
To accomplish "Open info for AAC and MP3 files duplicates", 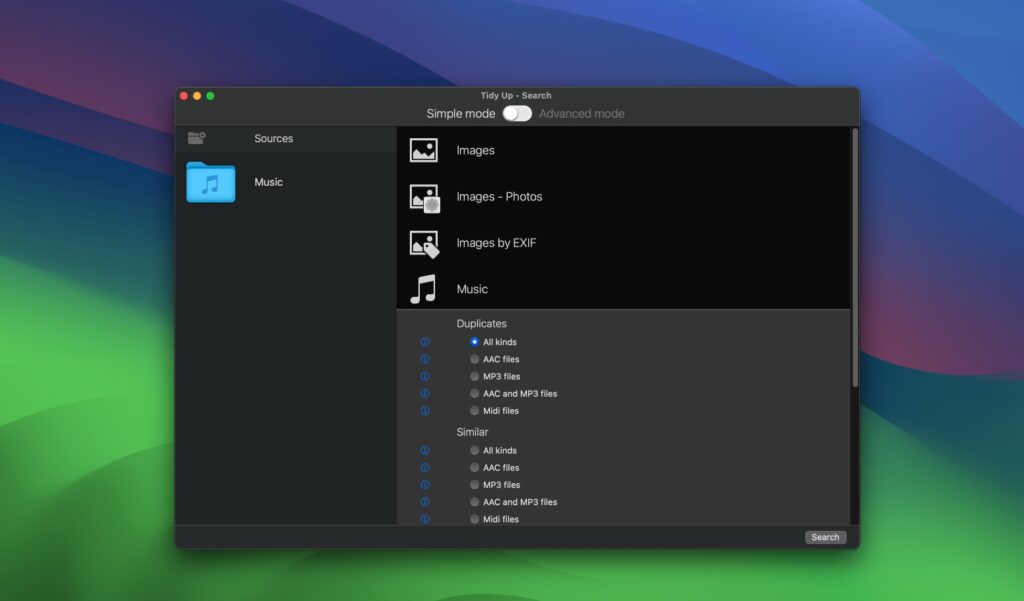I will [425, 393].
